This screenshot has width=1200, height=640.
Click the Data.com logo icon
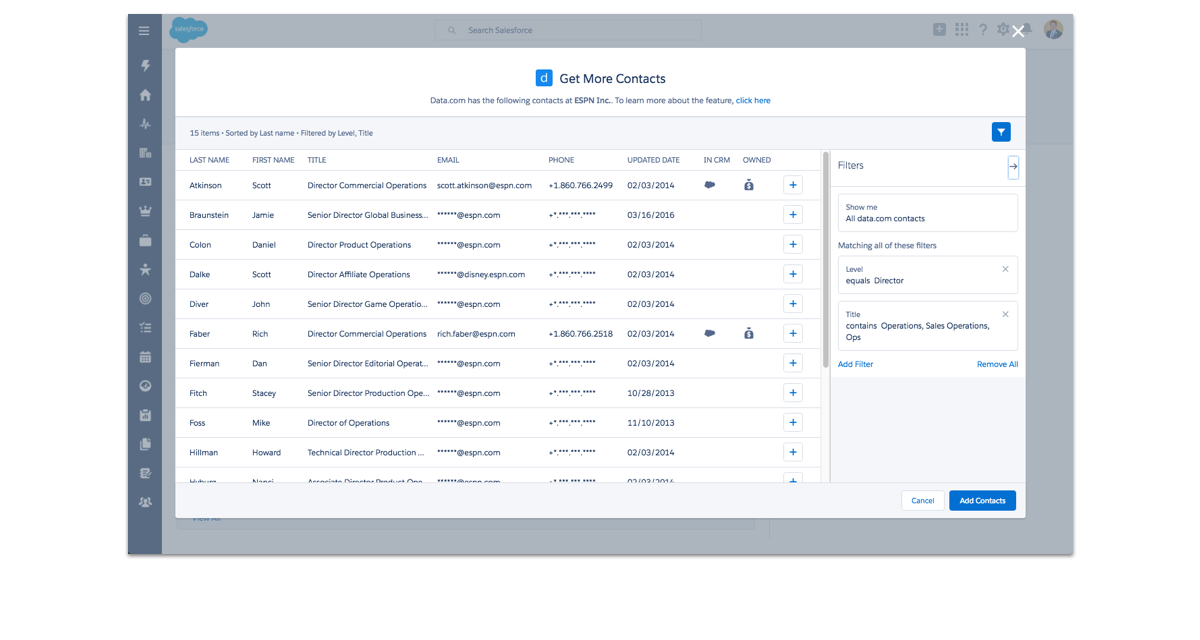pos(544,78)
